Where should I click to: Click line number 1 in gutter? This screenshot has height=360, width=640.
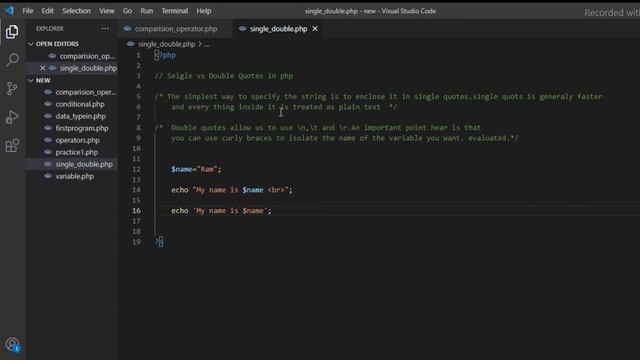[x=138, y=55]
